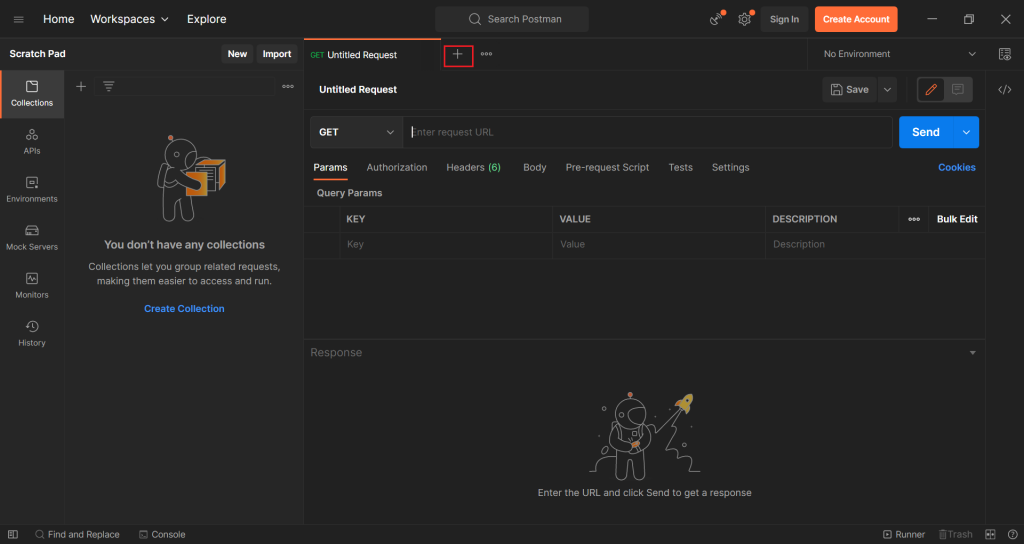The width and height of the screenshot is (1024, 544).
Task: Click the Untitled Request title text
Action: [x=358, y=89]
